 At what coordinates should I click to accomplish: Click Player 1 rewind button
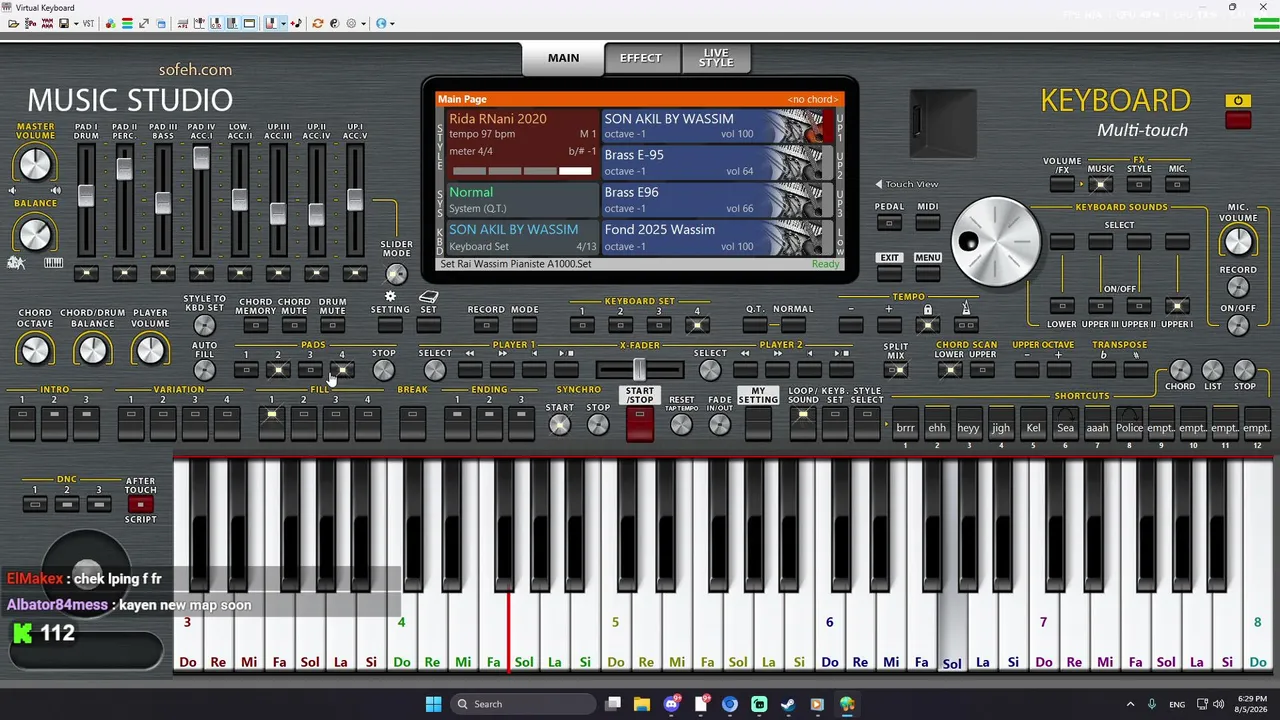coord(470,370)
